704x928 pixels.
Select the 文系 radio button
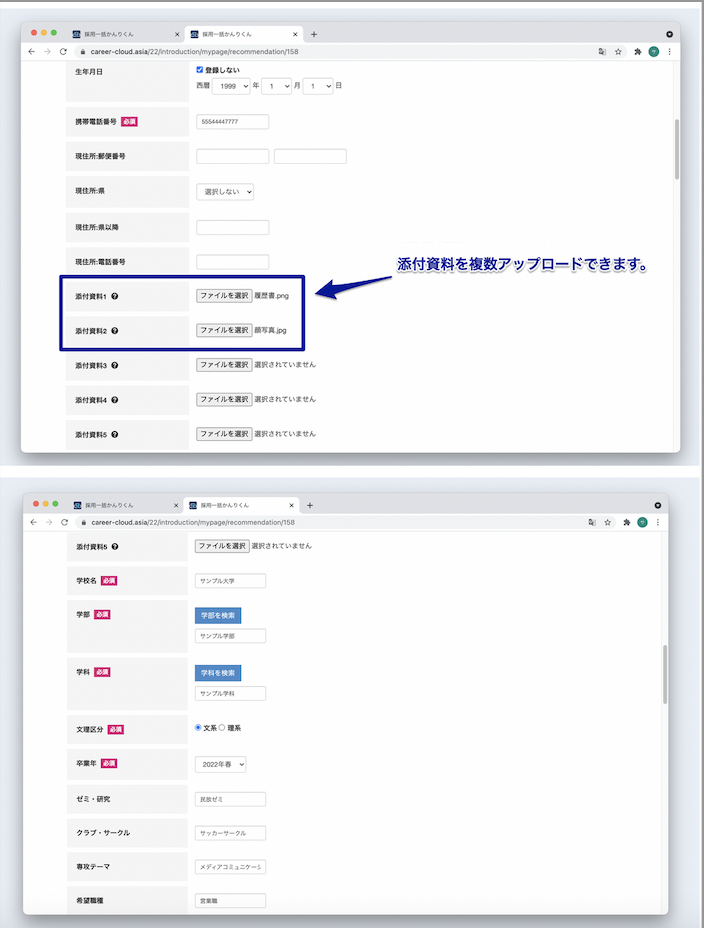tap(198, 728)
